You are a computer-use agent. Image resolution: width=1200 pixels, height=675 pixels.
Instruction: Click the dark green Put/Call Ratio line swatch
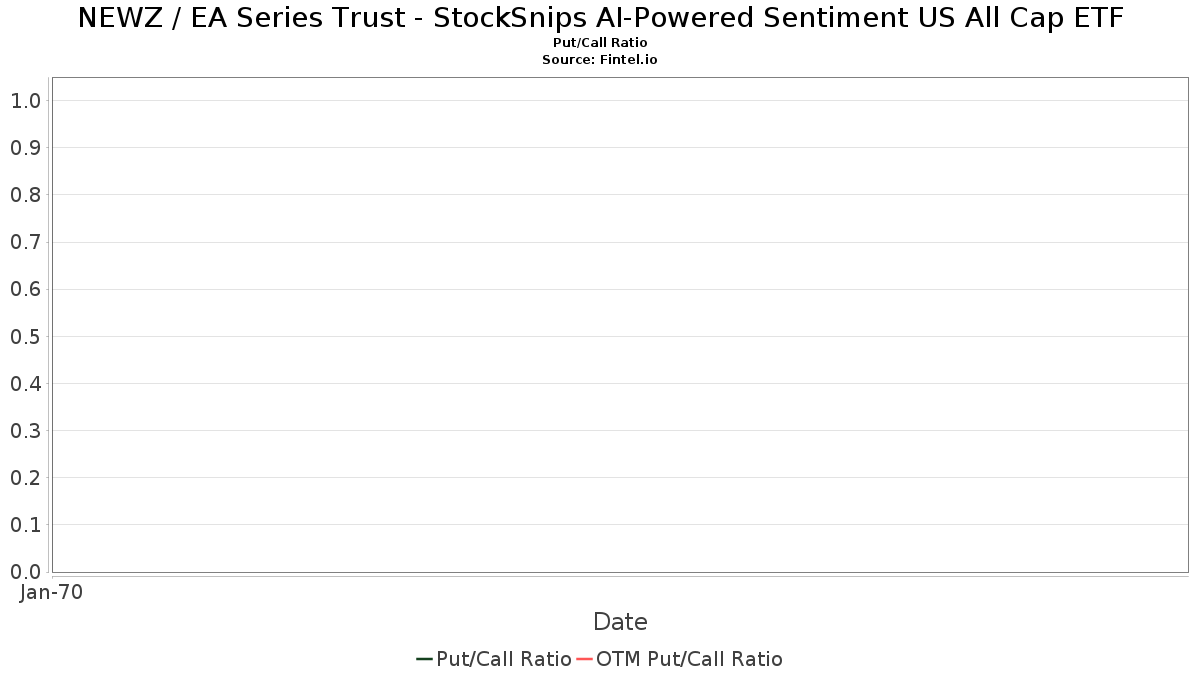424,659
